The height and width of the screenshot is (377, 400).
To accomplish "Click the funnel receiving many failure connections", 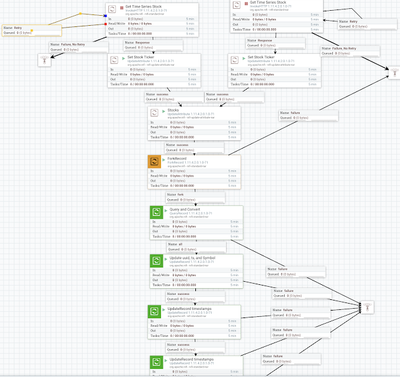I will pos(367,307).
